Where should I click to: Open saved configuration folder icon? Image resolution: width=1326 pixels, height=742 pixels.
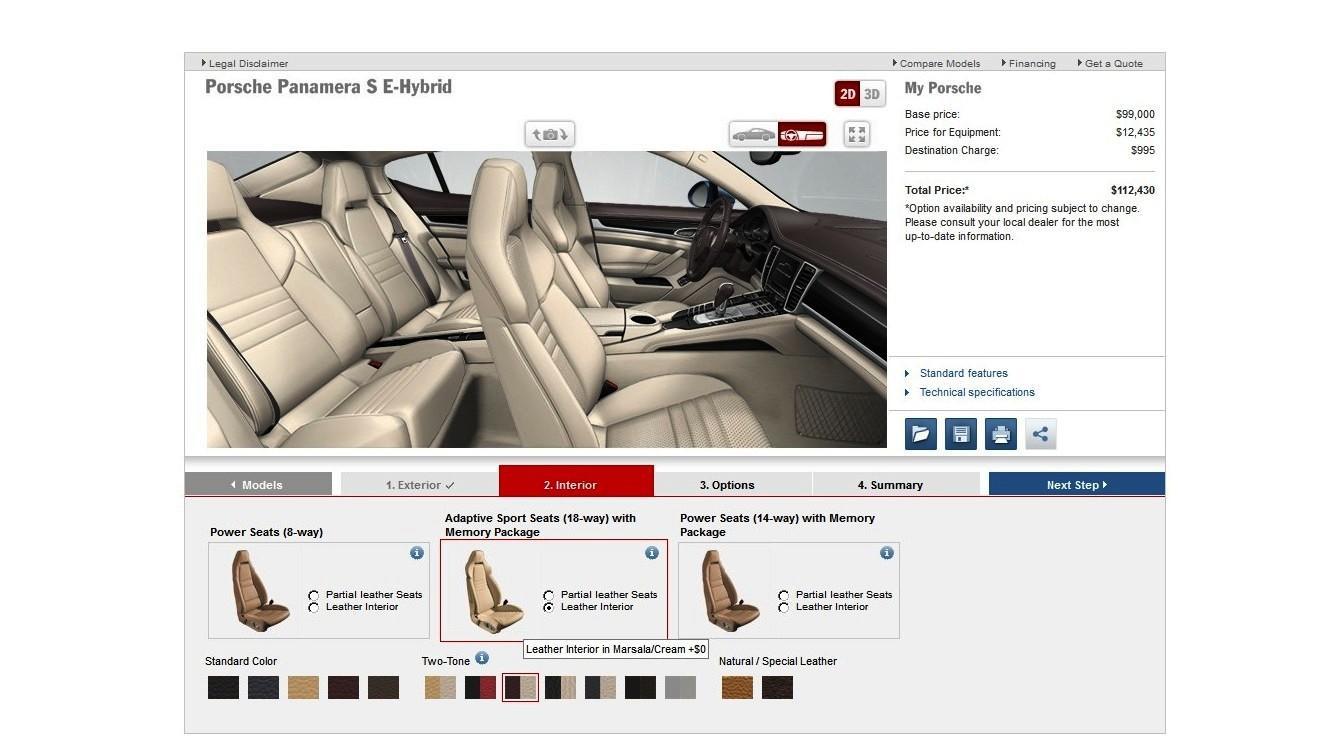[x=921, y=434]
